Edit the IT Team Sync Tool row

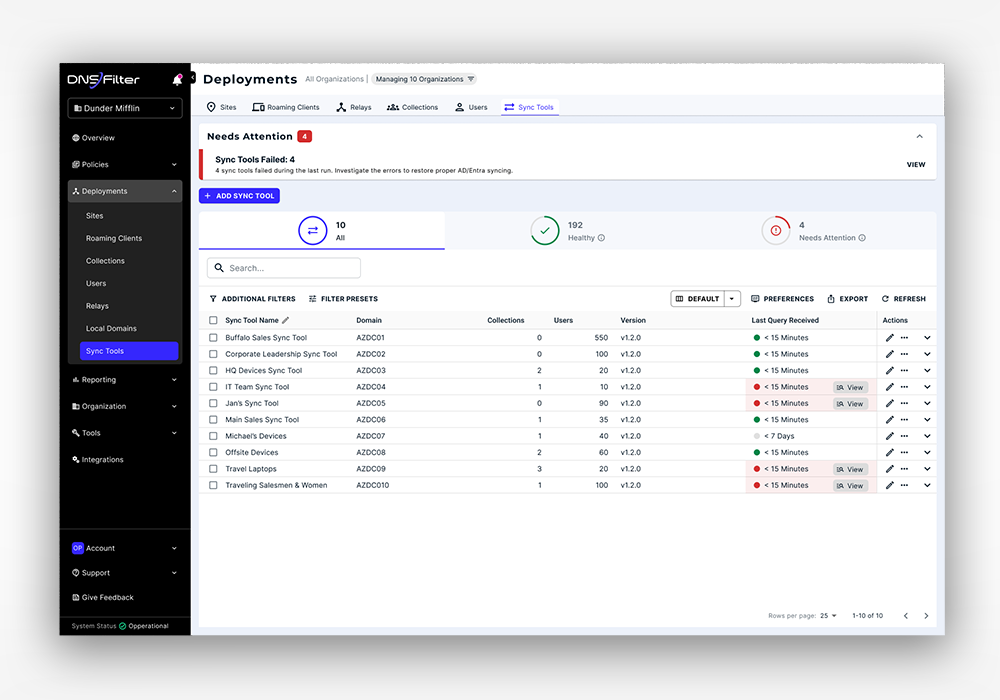pyautogui.click(x=890, y=387)
